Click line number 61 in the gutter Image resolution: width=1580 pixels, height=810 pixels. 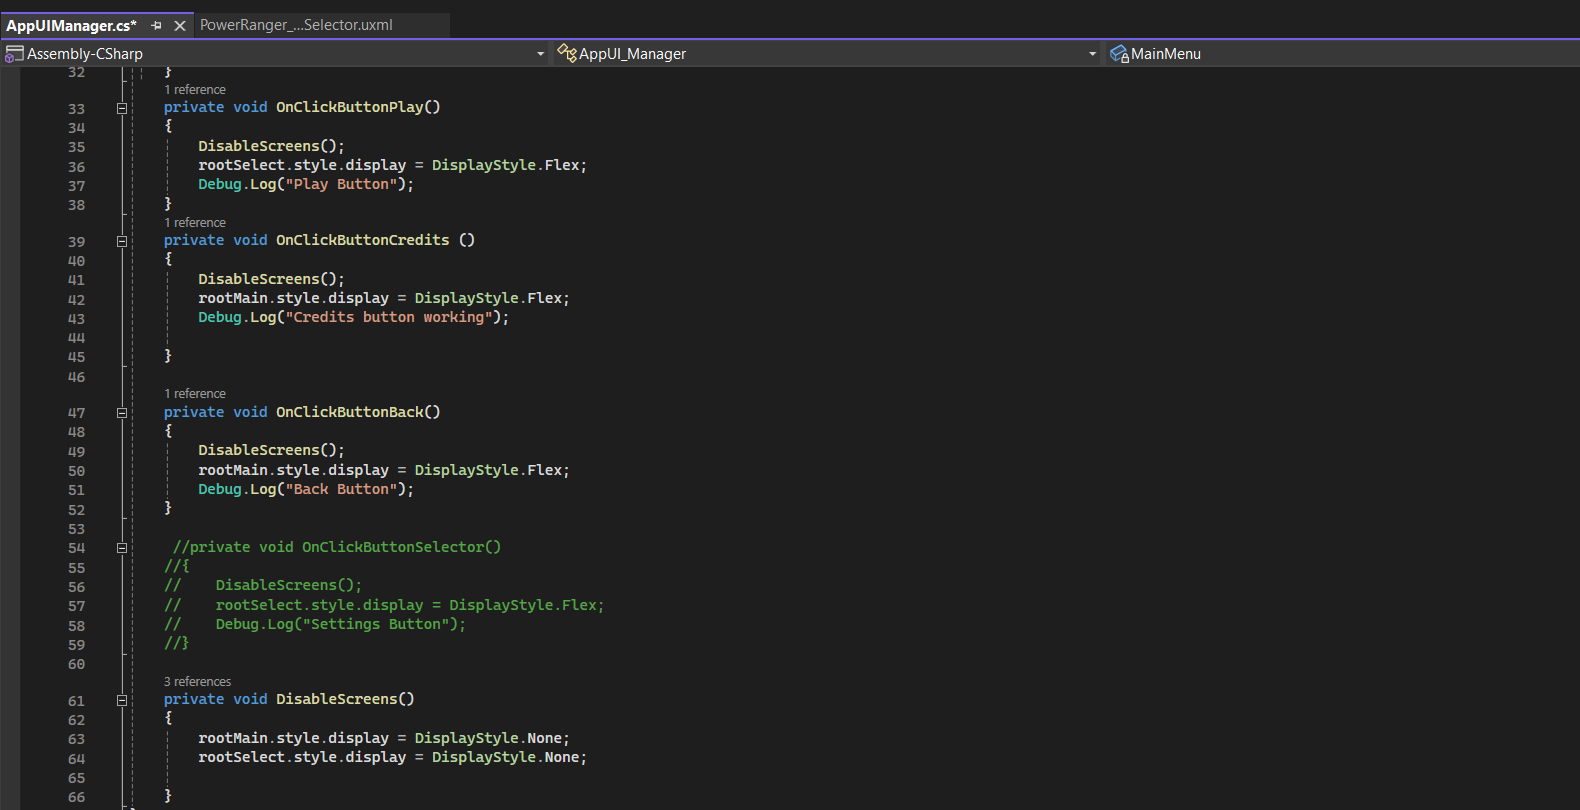click(77, 701)
